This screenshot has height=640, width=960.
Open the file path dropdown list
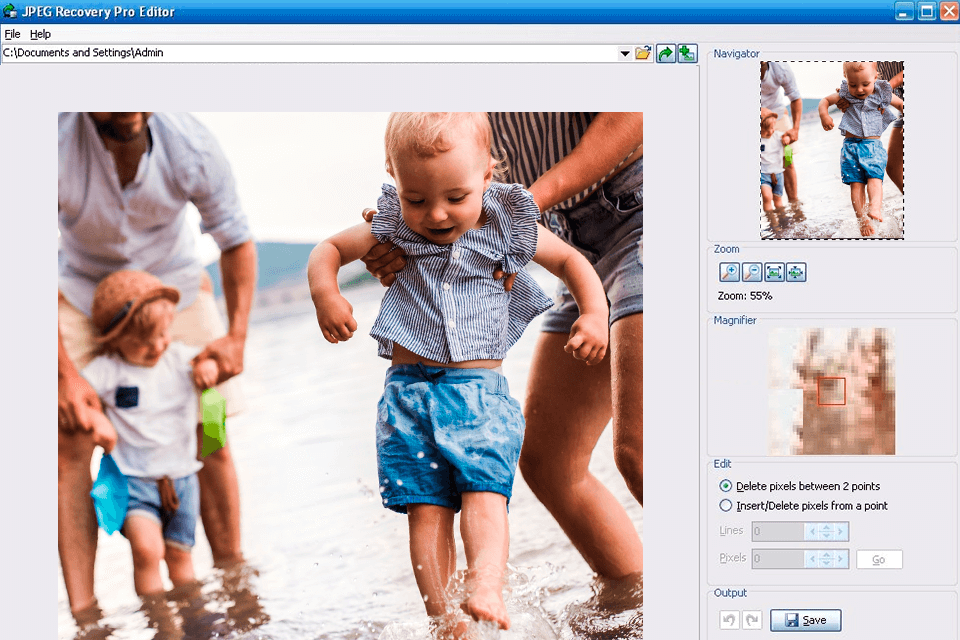pos(626,53)
